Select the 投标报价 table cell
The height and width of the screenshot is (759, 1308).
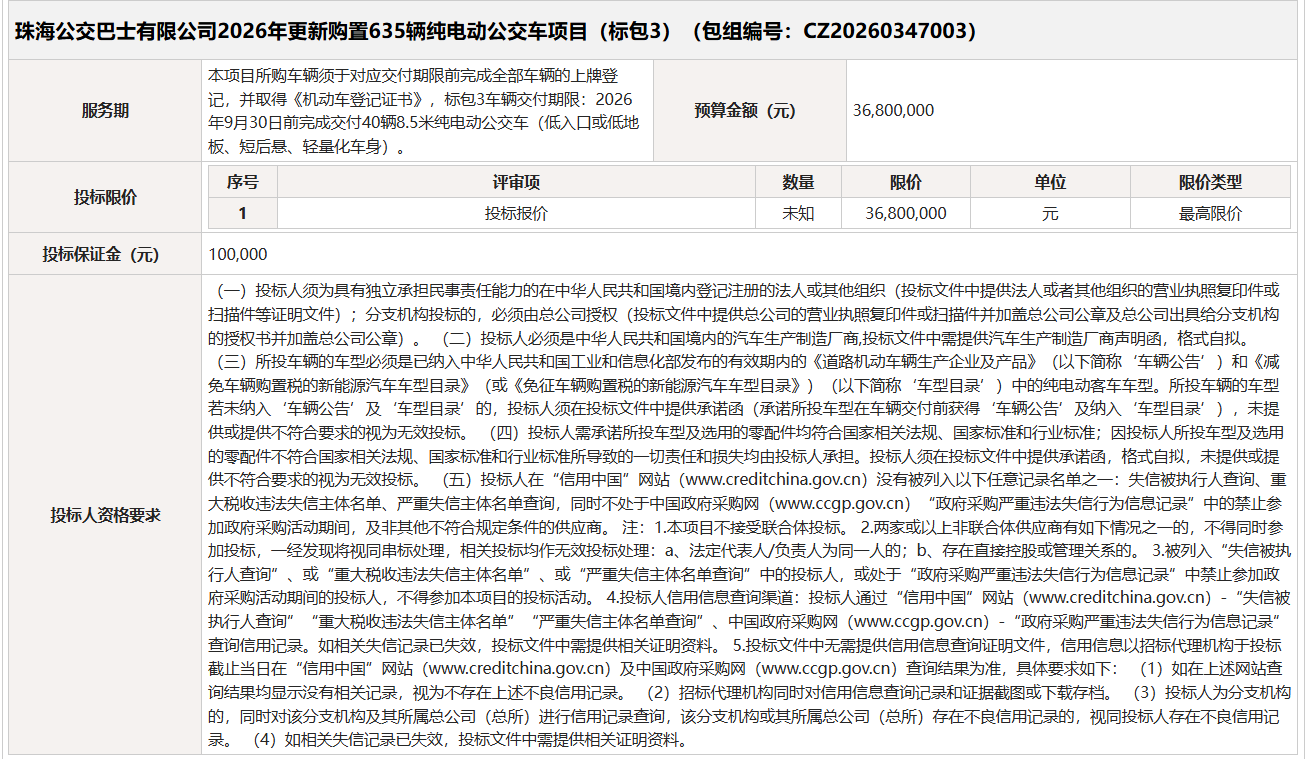pos(516,213)
